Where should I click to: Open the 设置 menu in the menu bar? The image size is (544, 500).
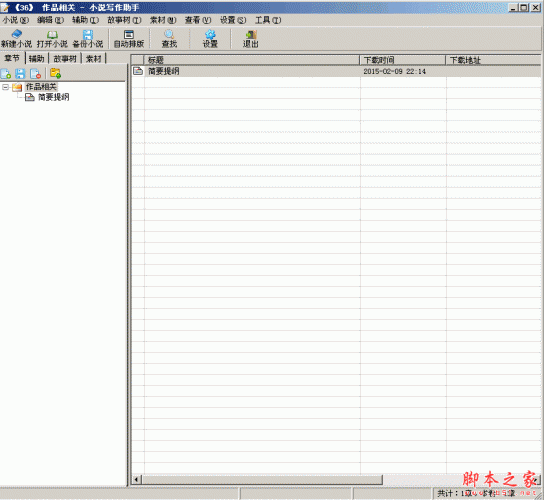coord(233,20)
